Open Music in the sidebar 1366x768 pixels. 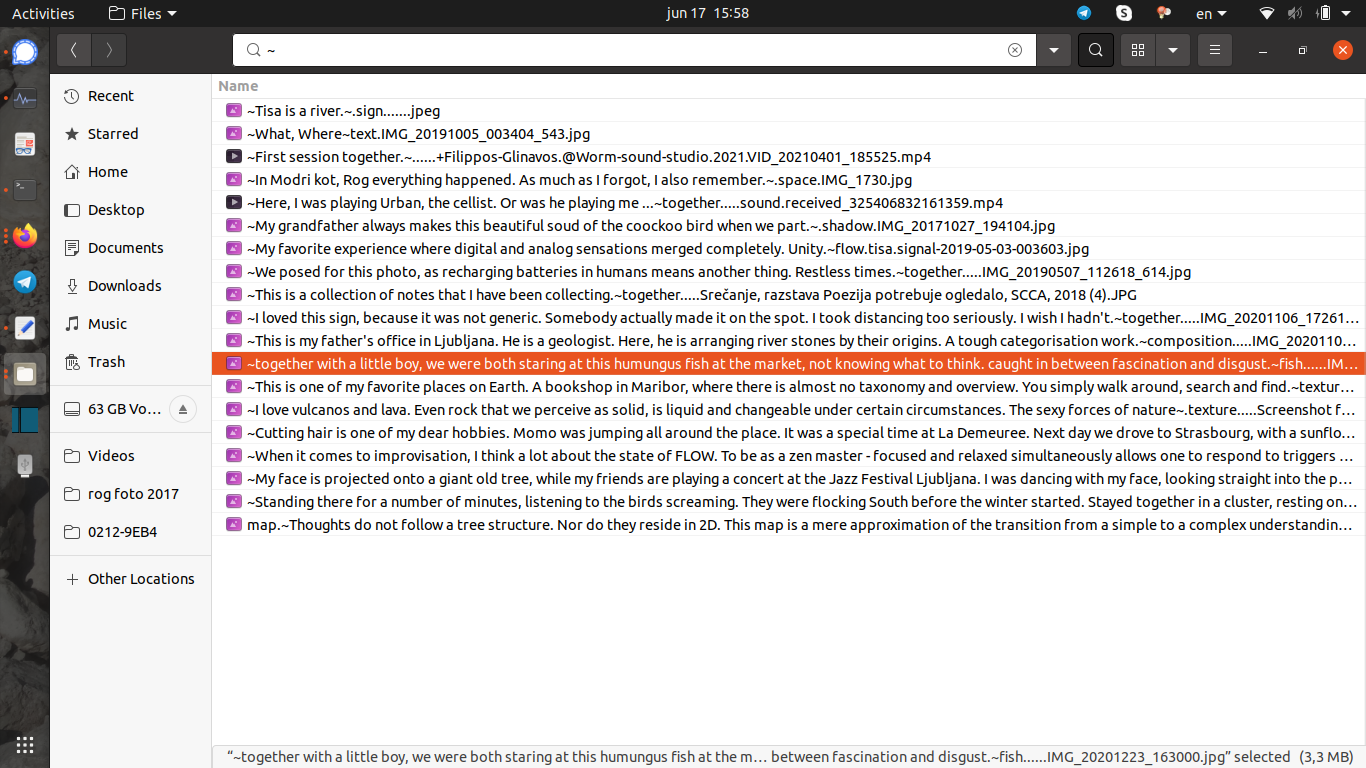[131, 324]
